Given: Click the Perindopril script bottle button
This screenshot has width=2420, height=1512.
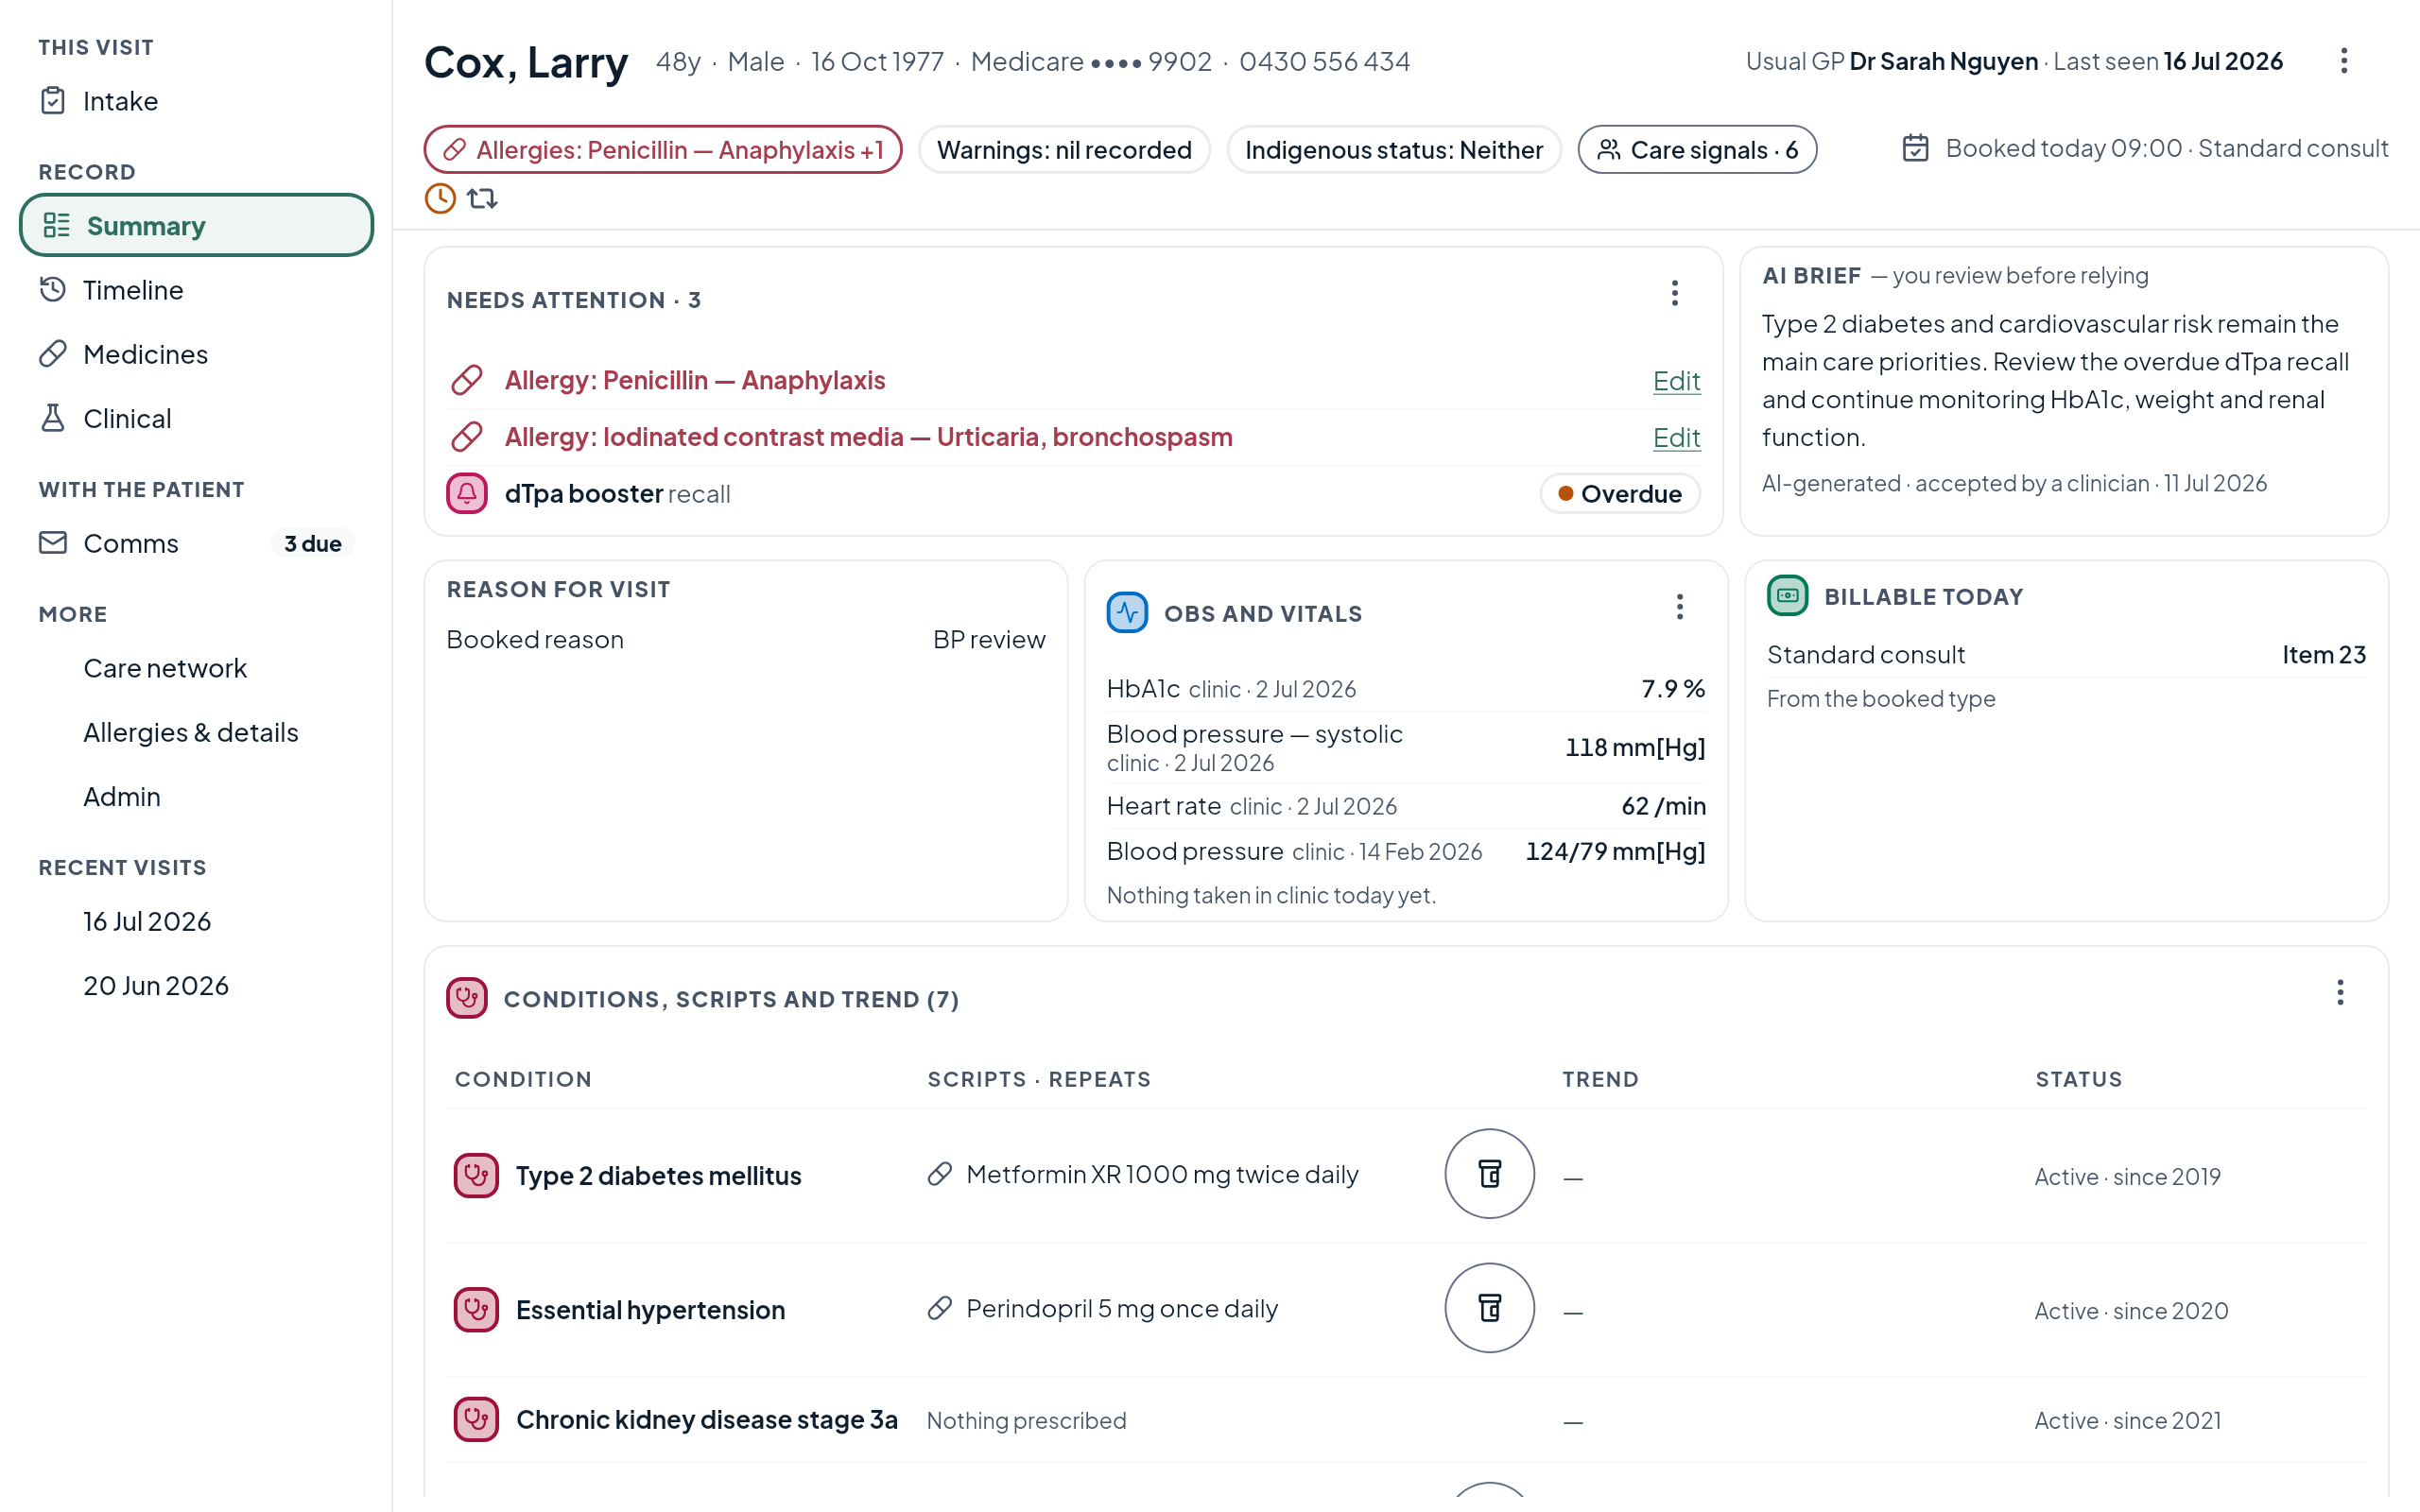Looking at the screenshot, I should click(x=1489, y=1308).
